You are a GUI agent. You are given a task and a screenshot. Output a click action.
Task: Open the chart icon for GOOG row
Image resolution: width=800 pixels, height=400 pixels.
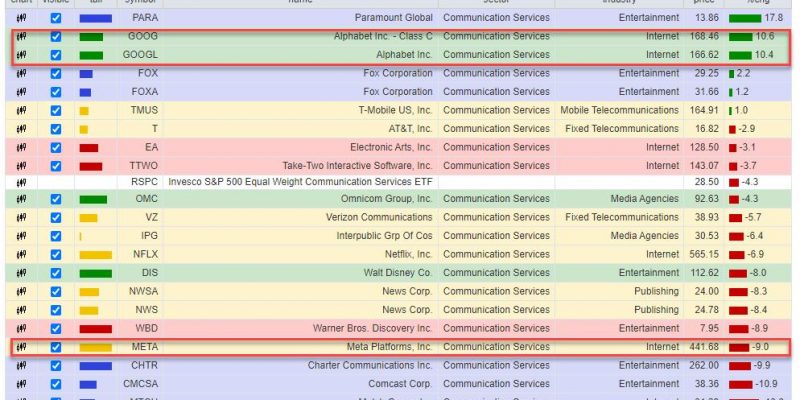click(x=21, y=36)
